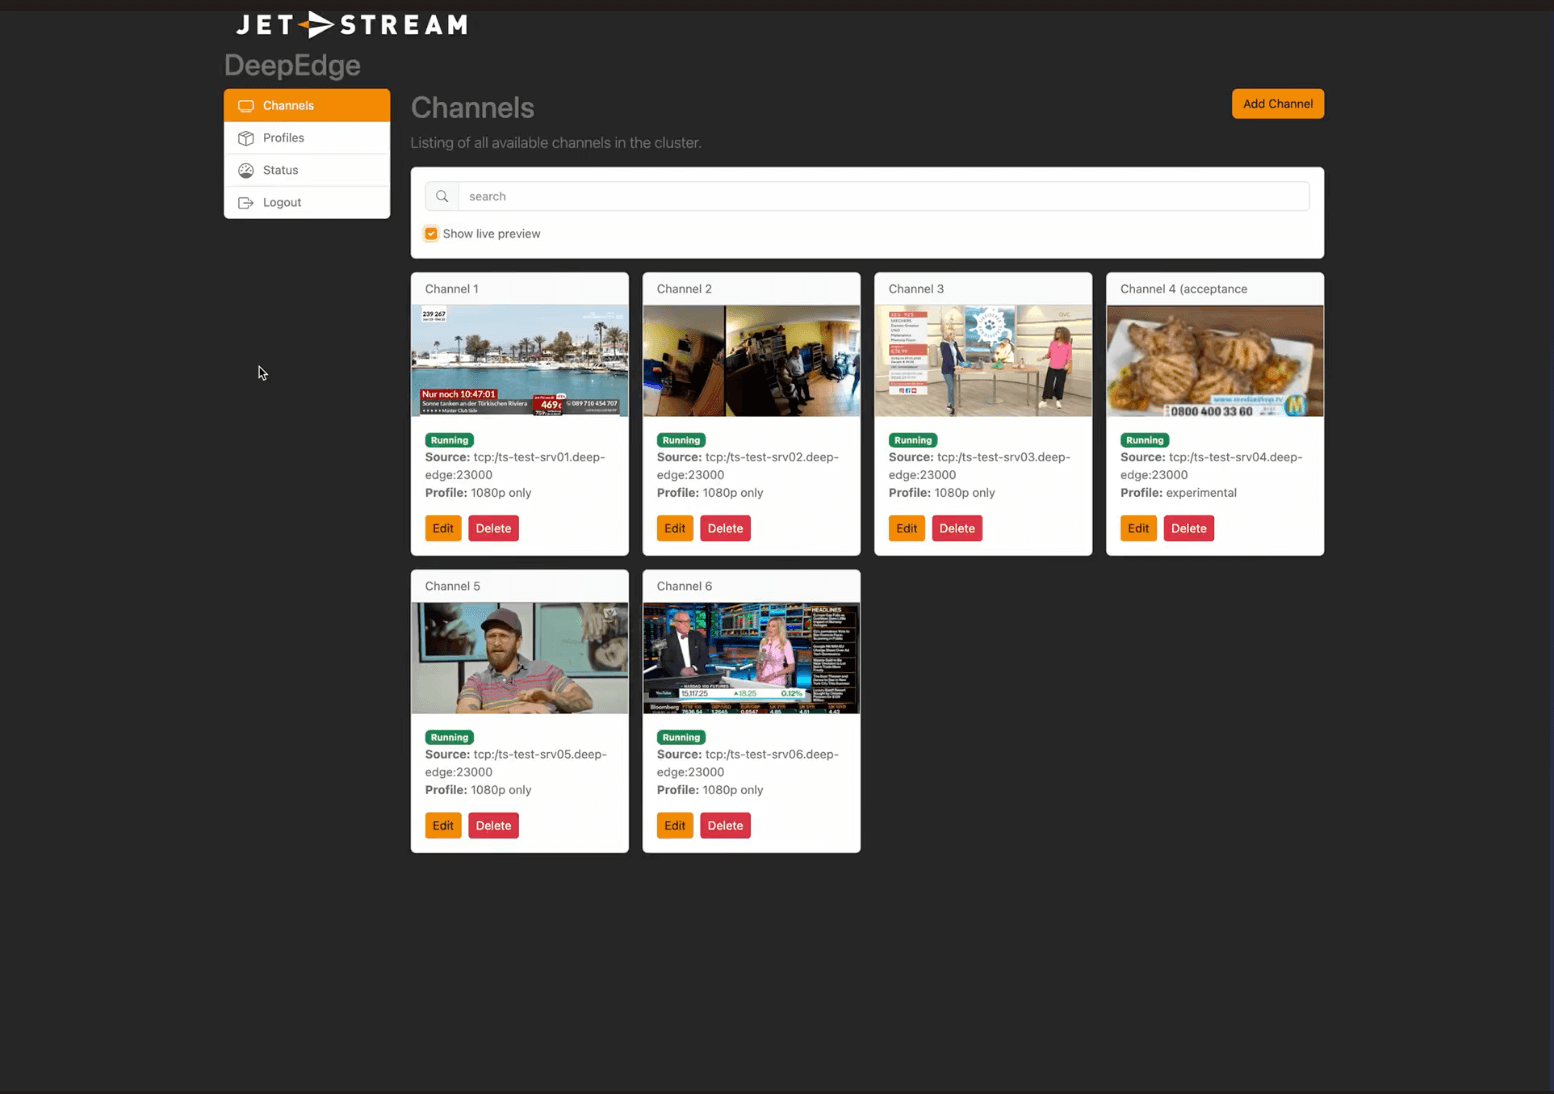
Task: Click the Running badge on Channel 4
Action: [1144, 440]
